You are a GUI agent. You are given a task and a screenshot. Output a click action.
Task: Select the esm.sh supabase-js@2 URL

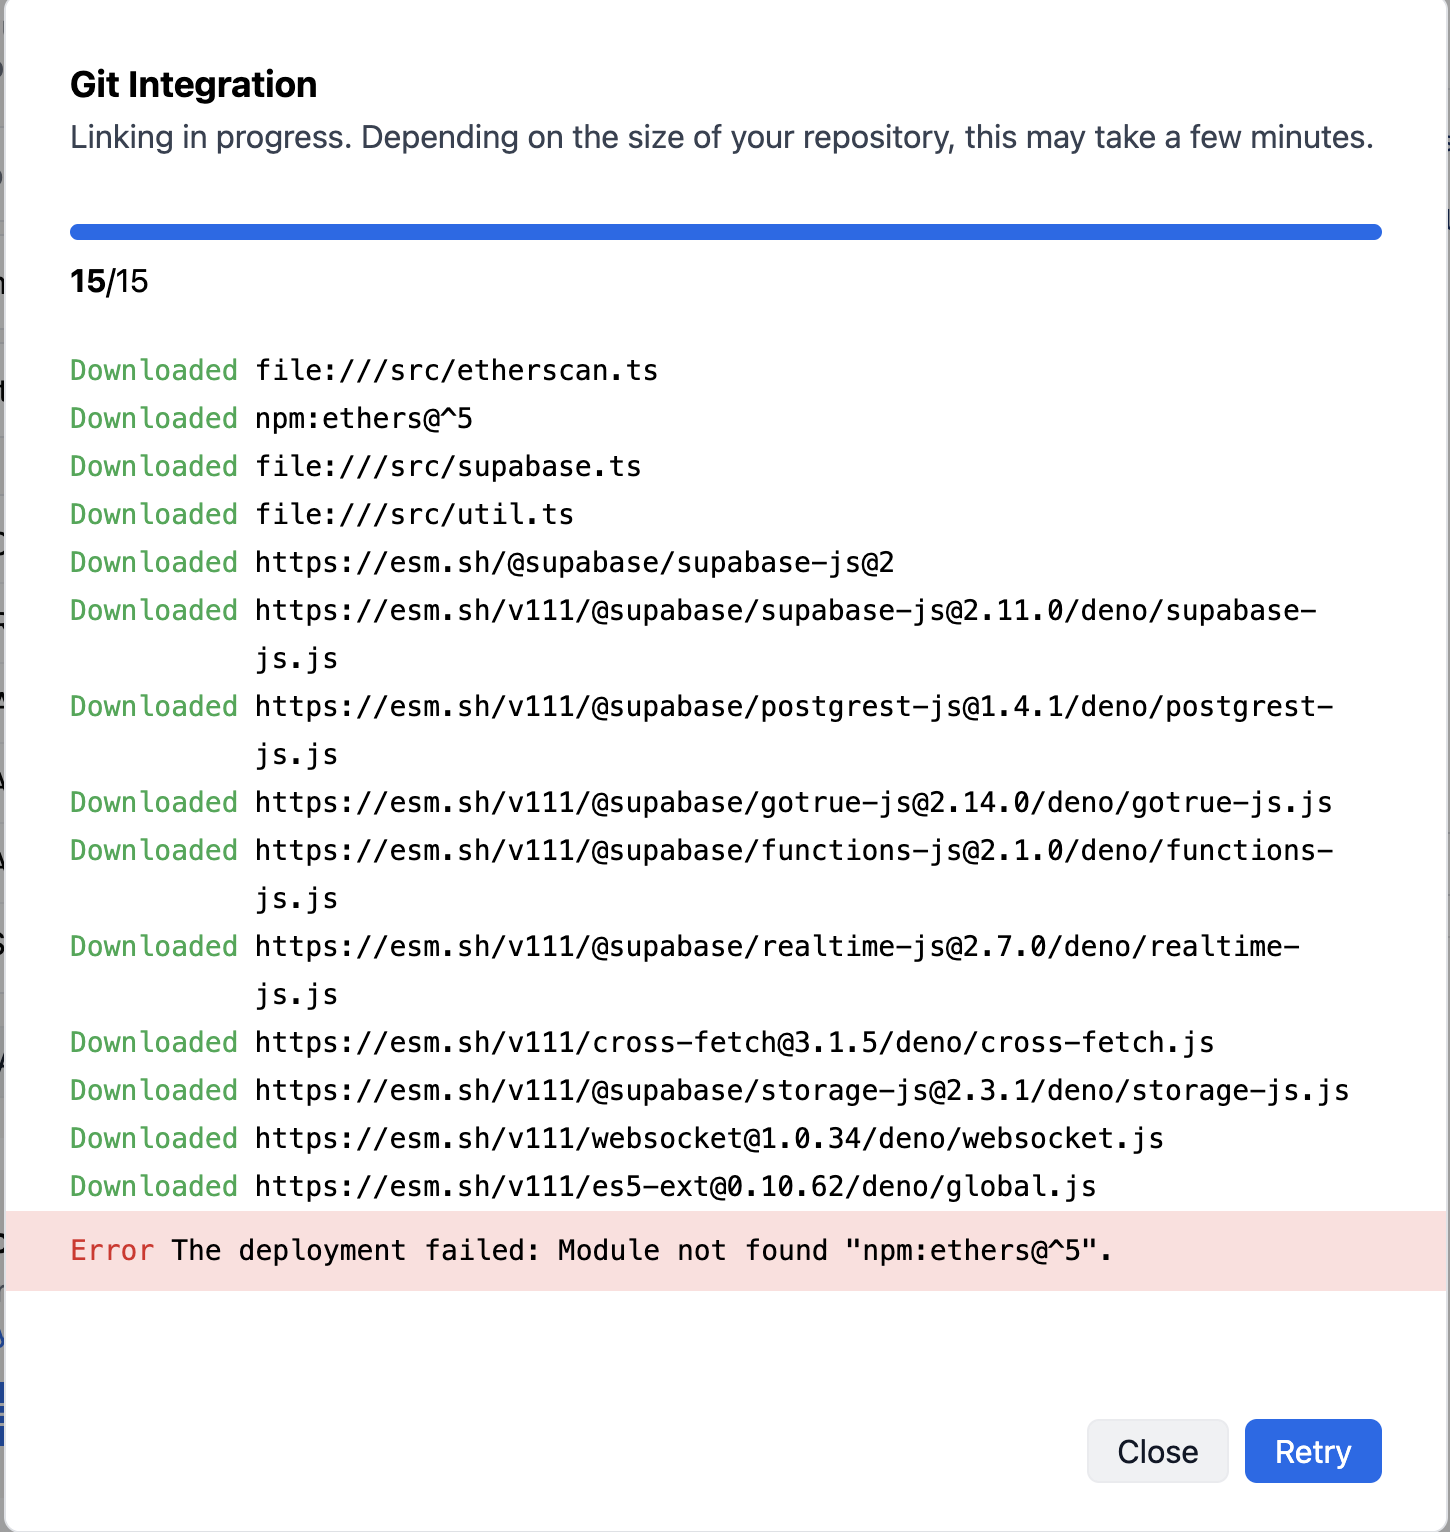(573, 562)
